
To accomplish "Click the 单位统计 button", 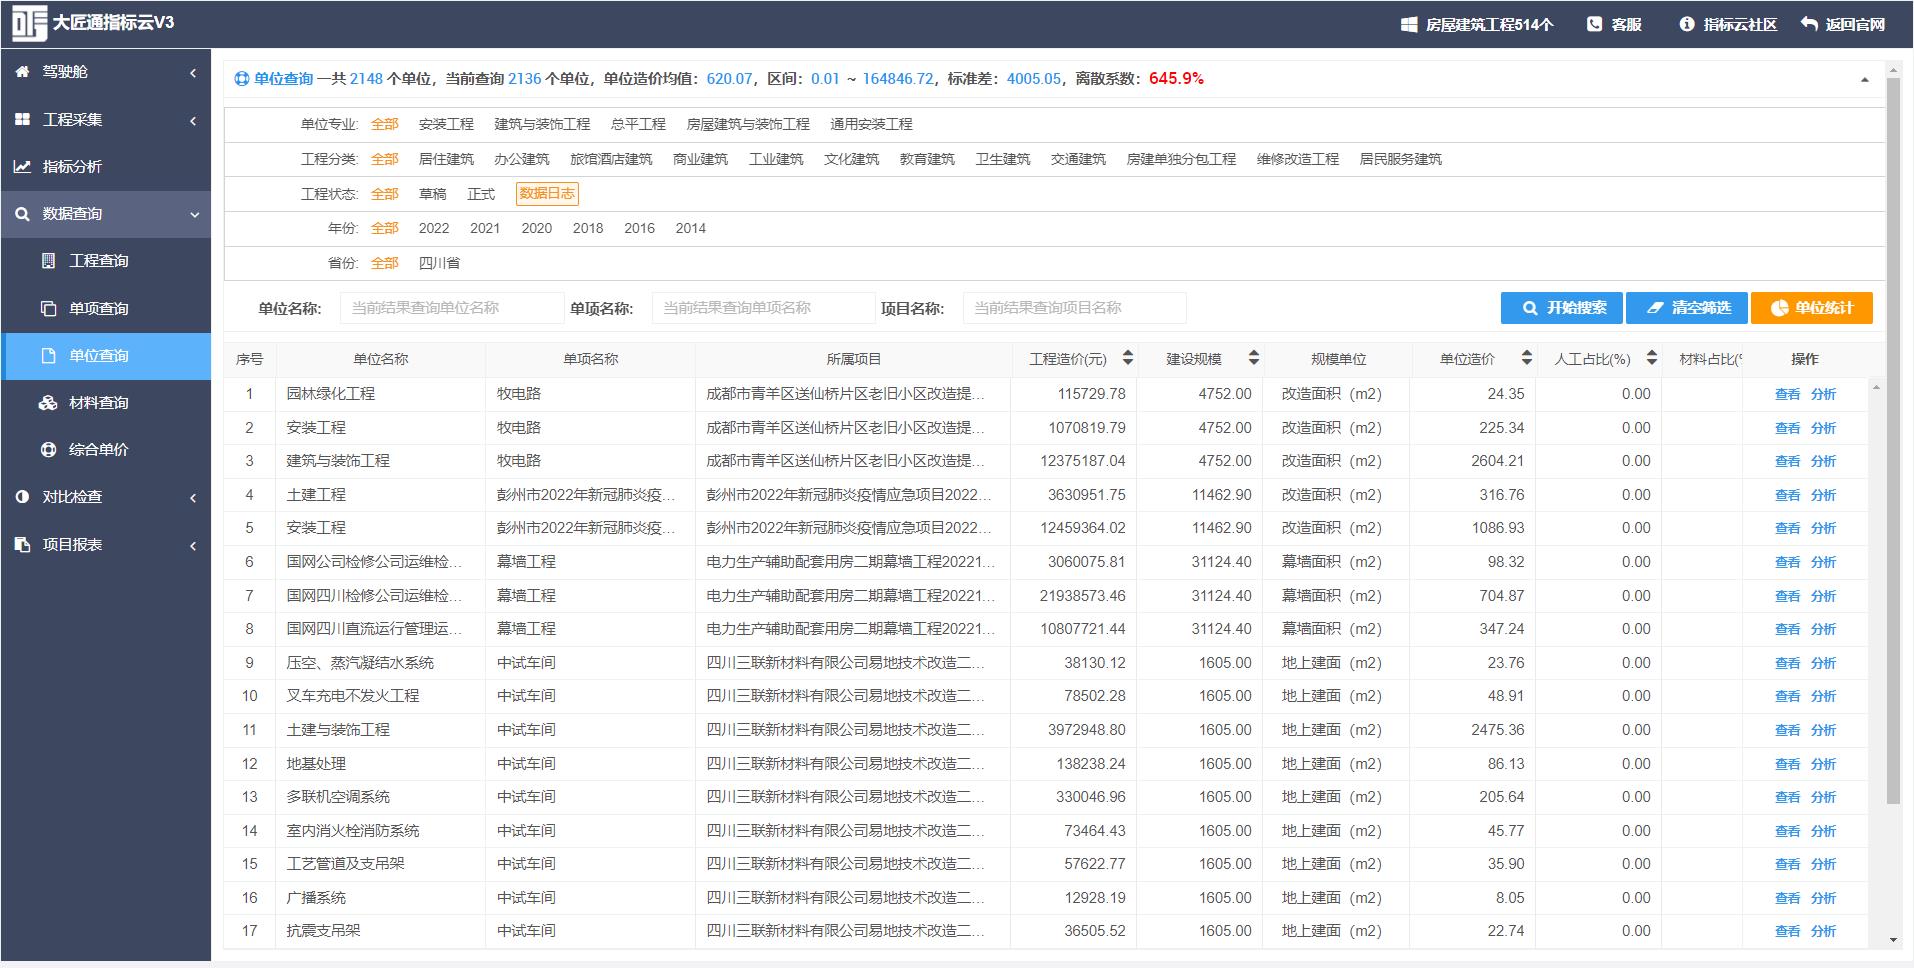I will pos(1812,308).
